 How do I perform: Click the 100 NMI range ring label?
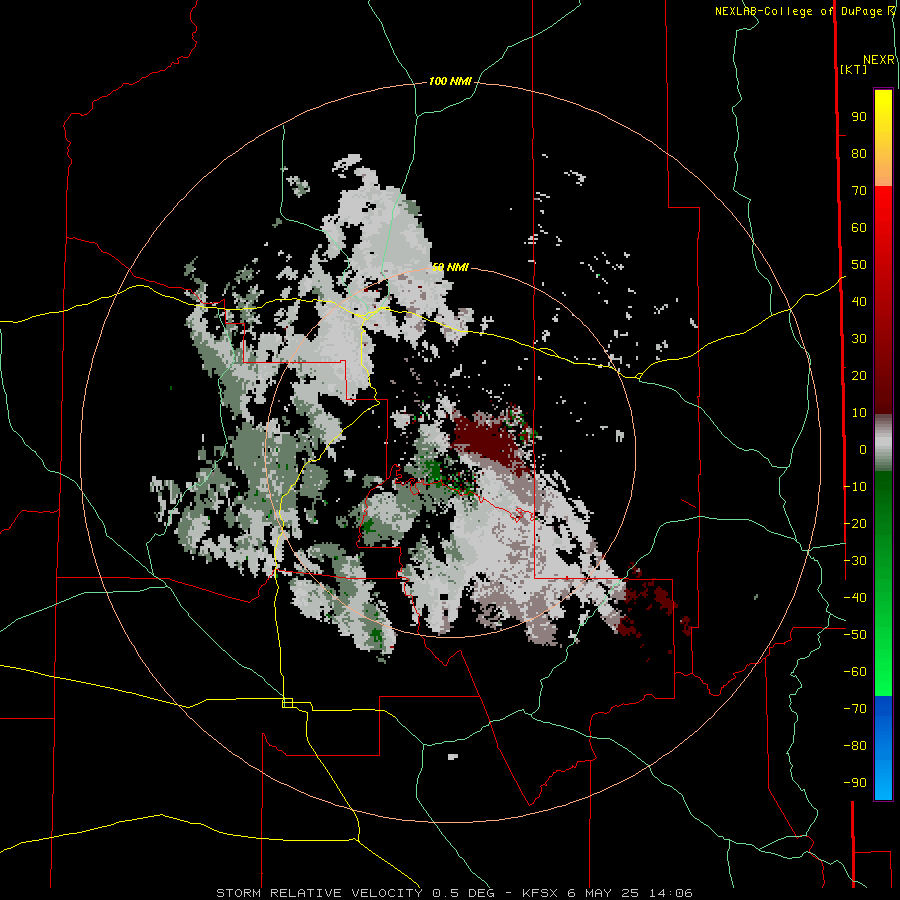pos(450,82)
